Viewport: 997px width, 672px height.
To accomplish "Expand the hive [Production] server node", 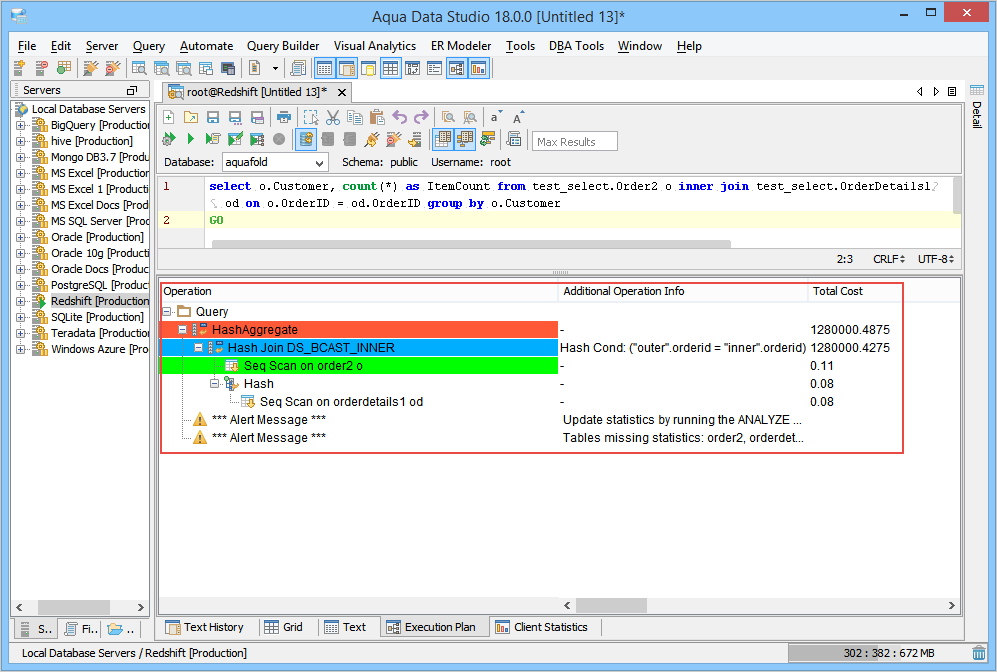I will click(x=21, y=141).
